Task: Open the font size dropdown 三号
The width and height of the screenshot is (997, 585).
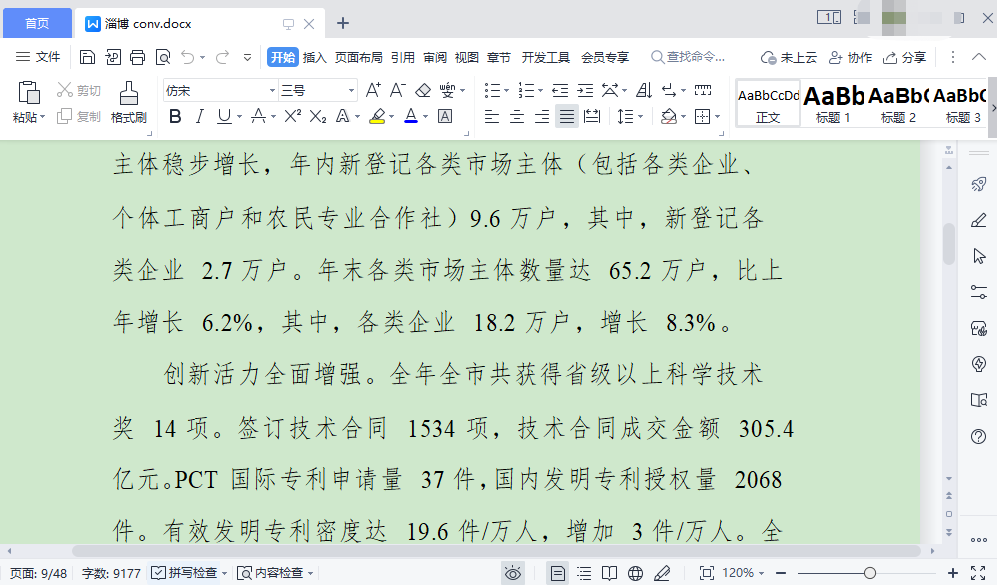Action: point(351,91)
